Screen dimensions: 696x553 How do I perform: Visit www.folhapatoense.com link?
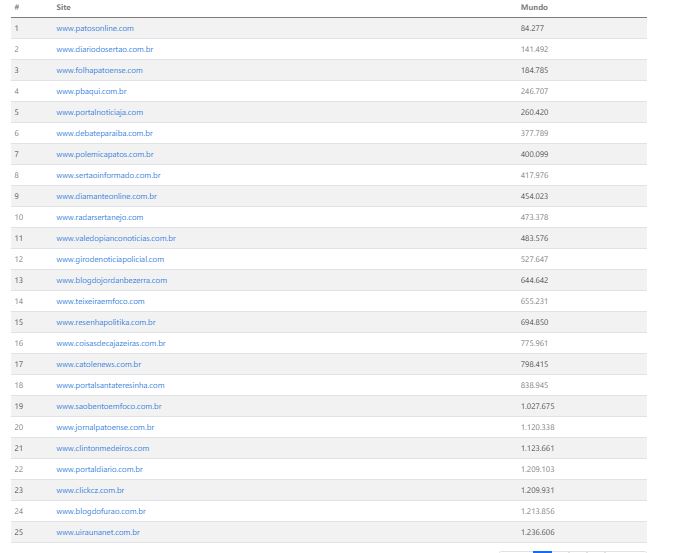click(99, 70)
